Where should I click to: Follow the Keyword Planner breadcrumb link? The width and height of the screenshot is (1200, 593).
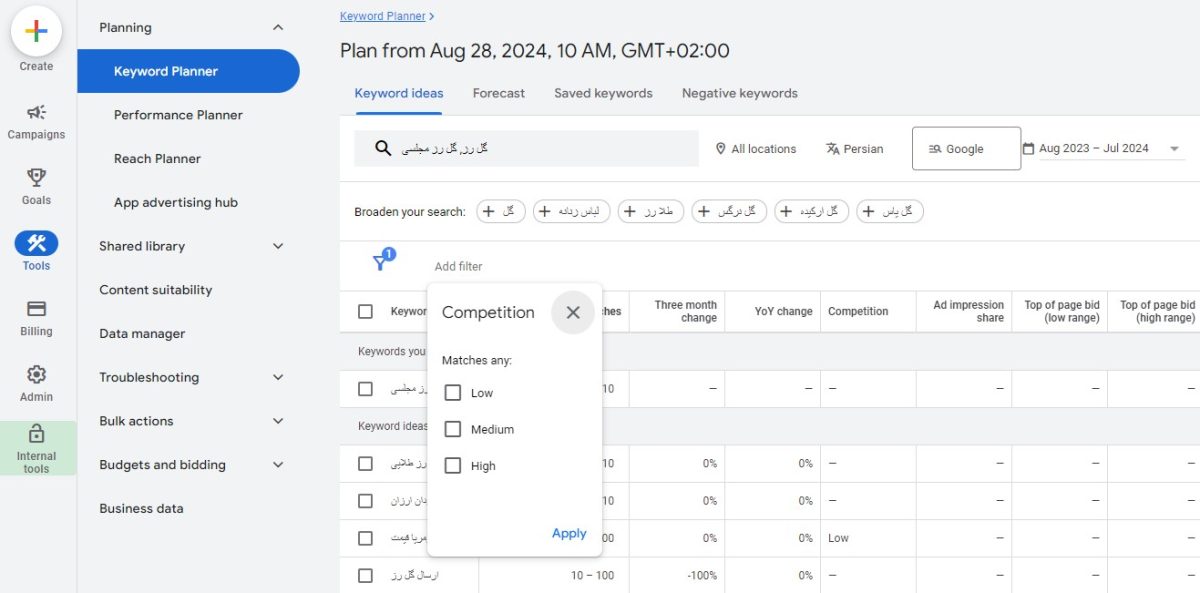382,16
